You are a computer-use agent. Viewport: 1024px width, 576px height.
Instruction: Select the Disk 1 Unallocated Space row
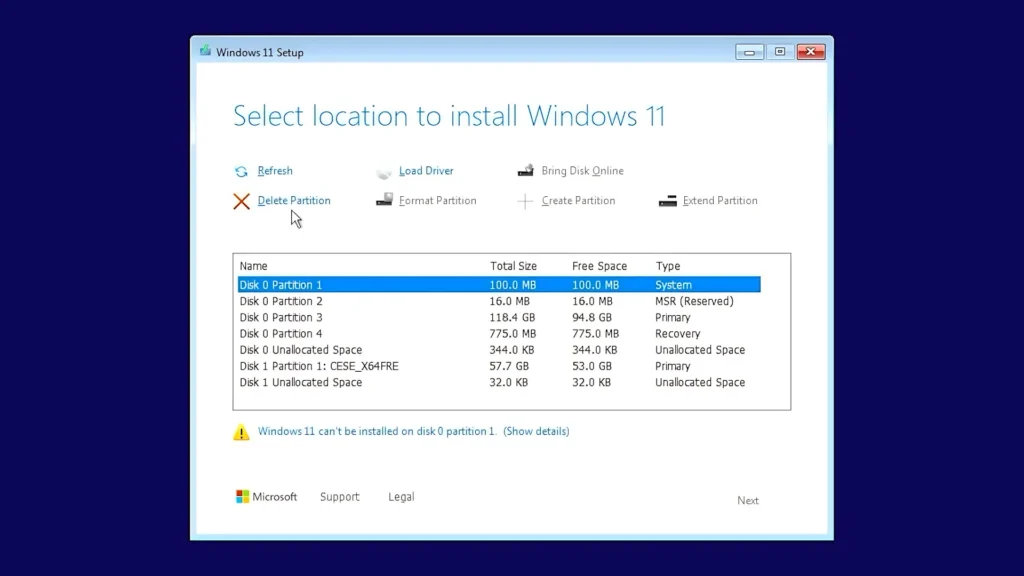pos(499,383)
